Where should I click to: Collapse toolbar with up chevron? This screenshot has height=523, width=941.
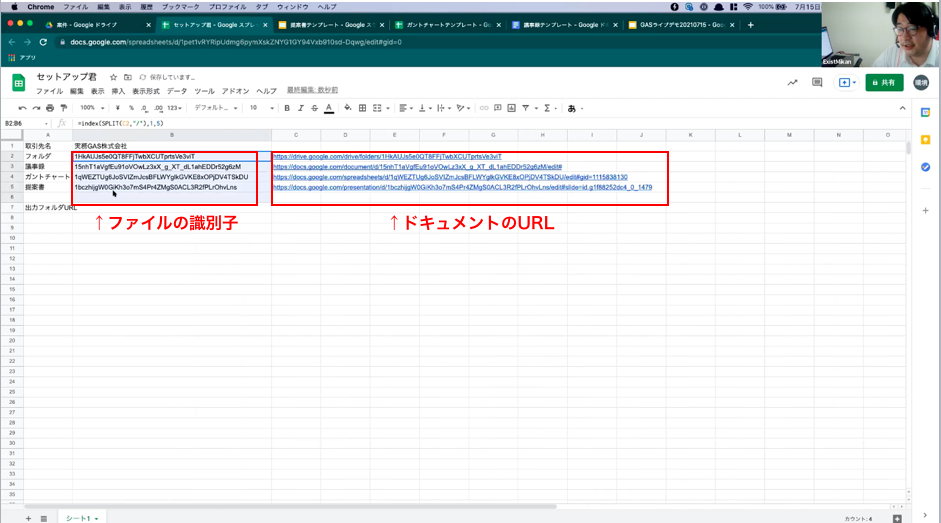[903, 108]
